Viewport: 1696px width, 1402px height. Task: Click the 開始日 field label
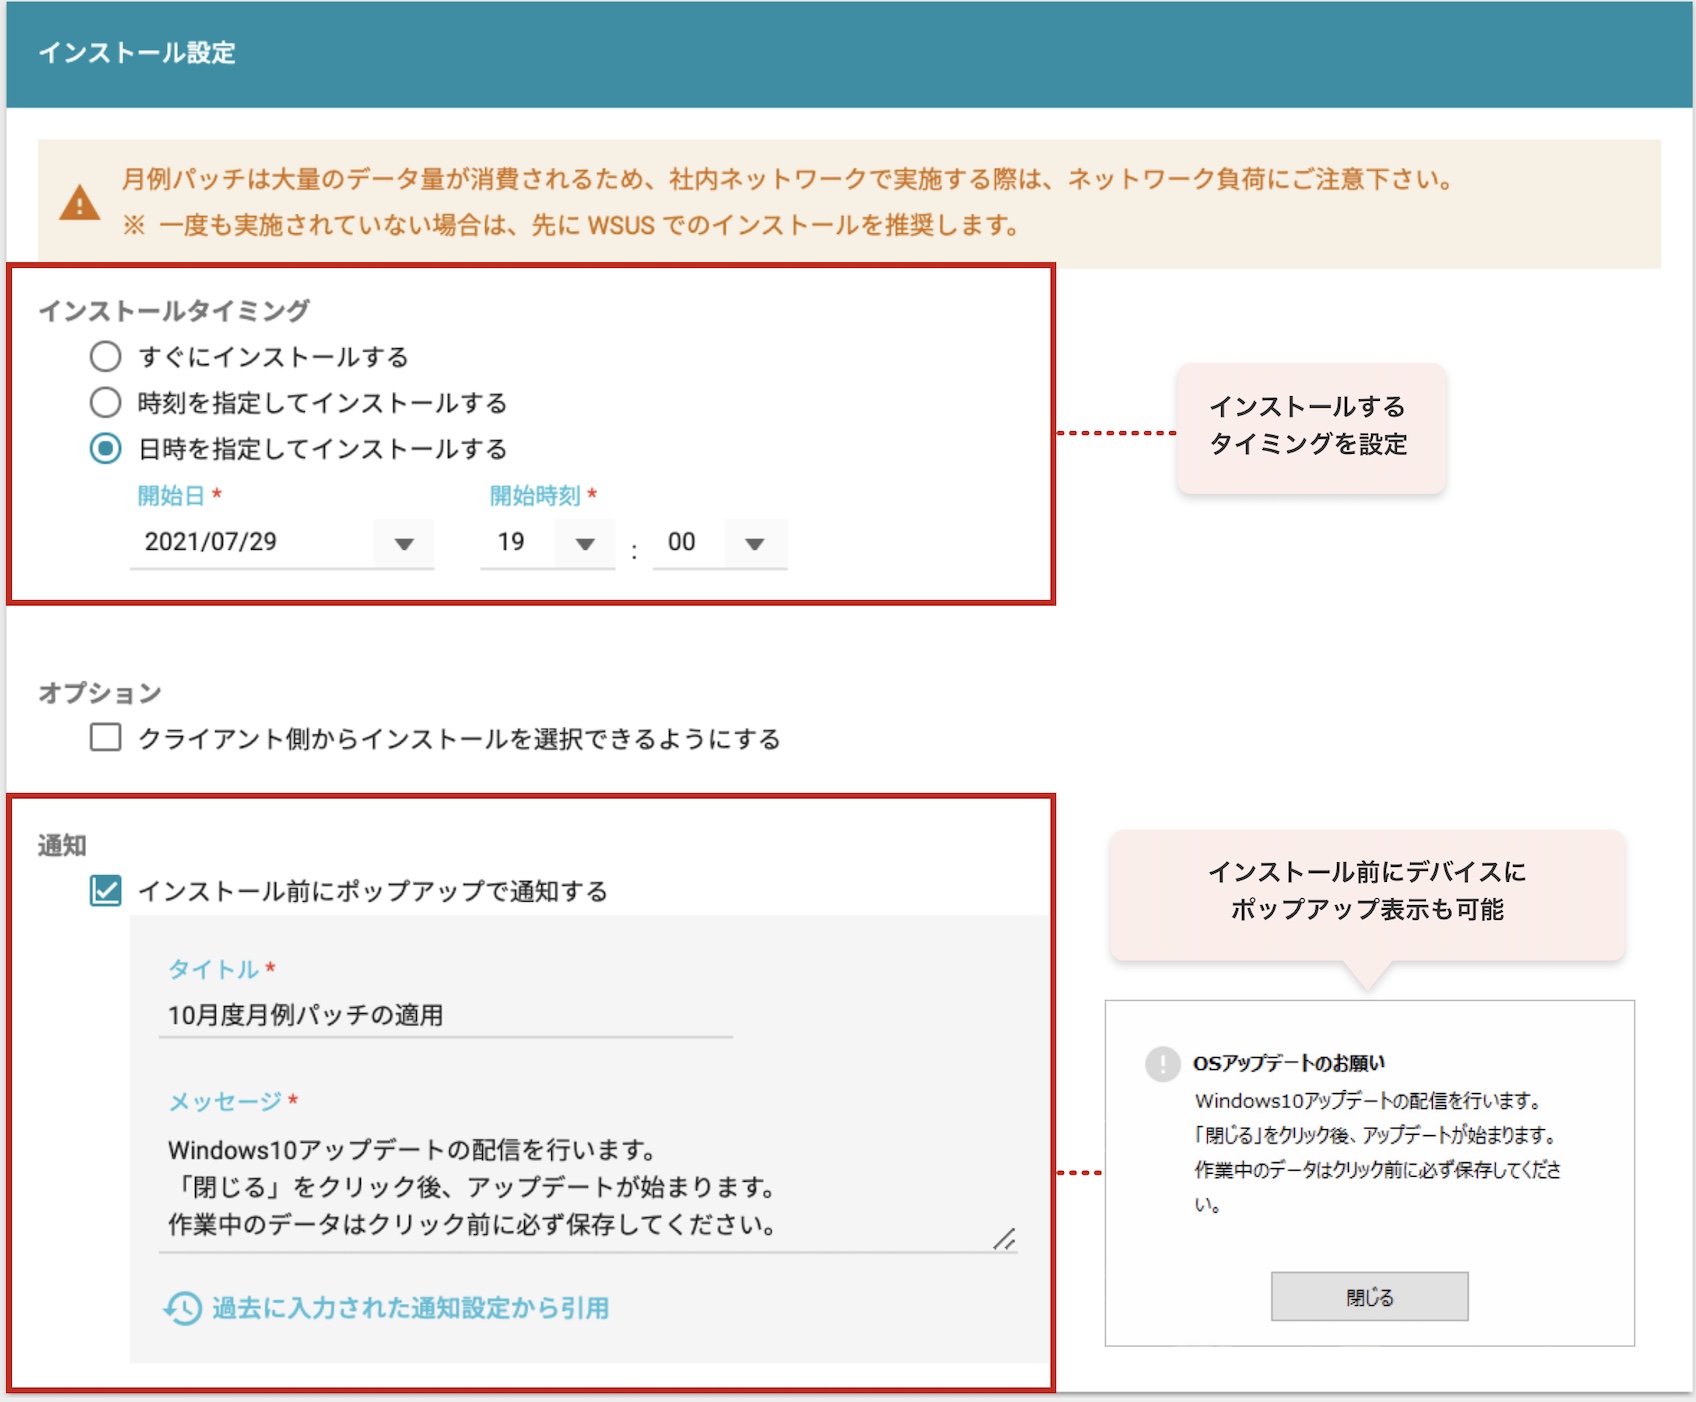171,496
